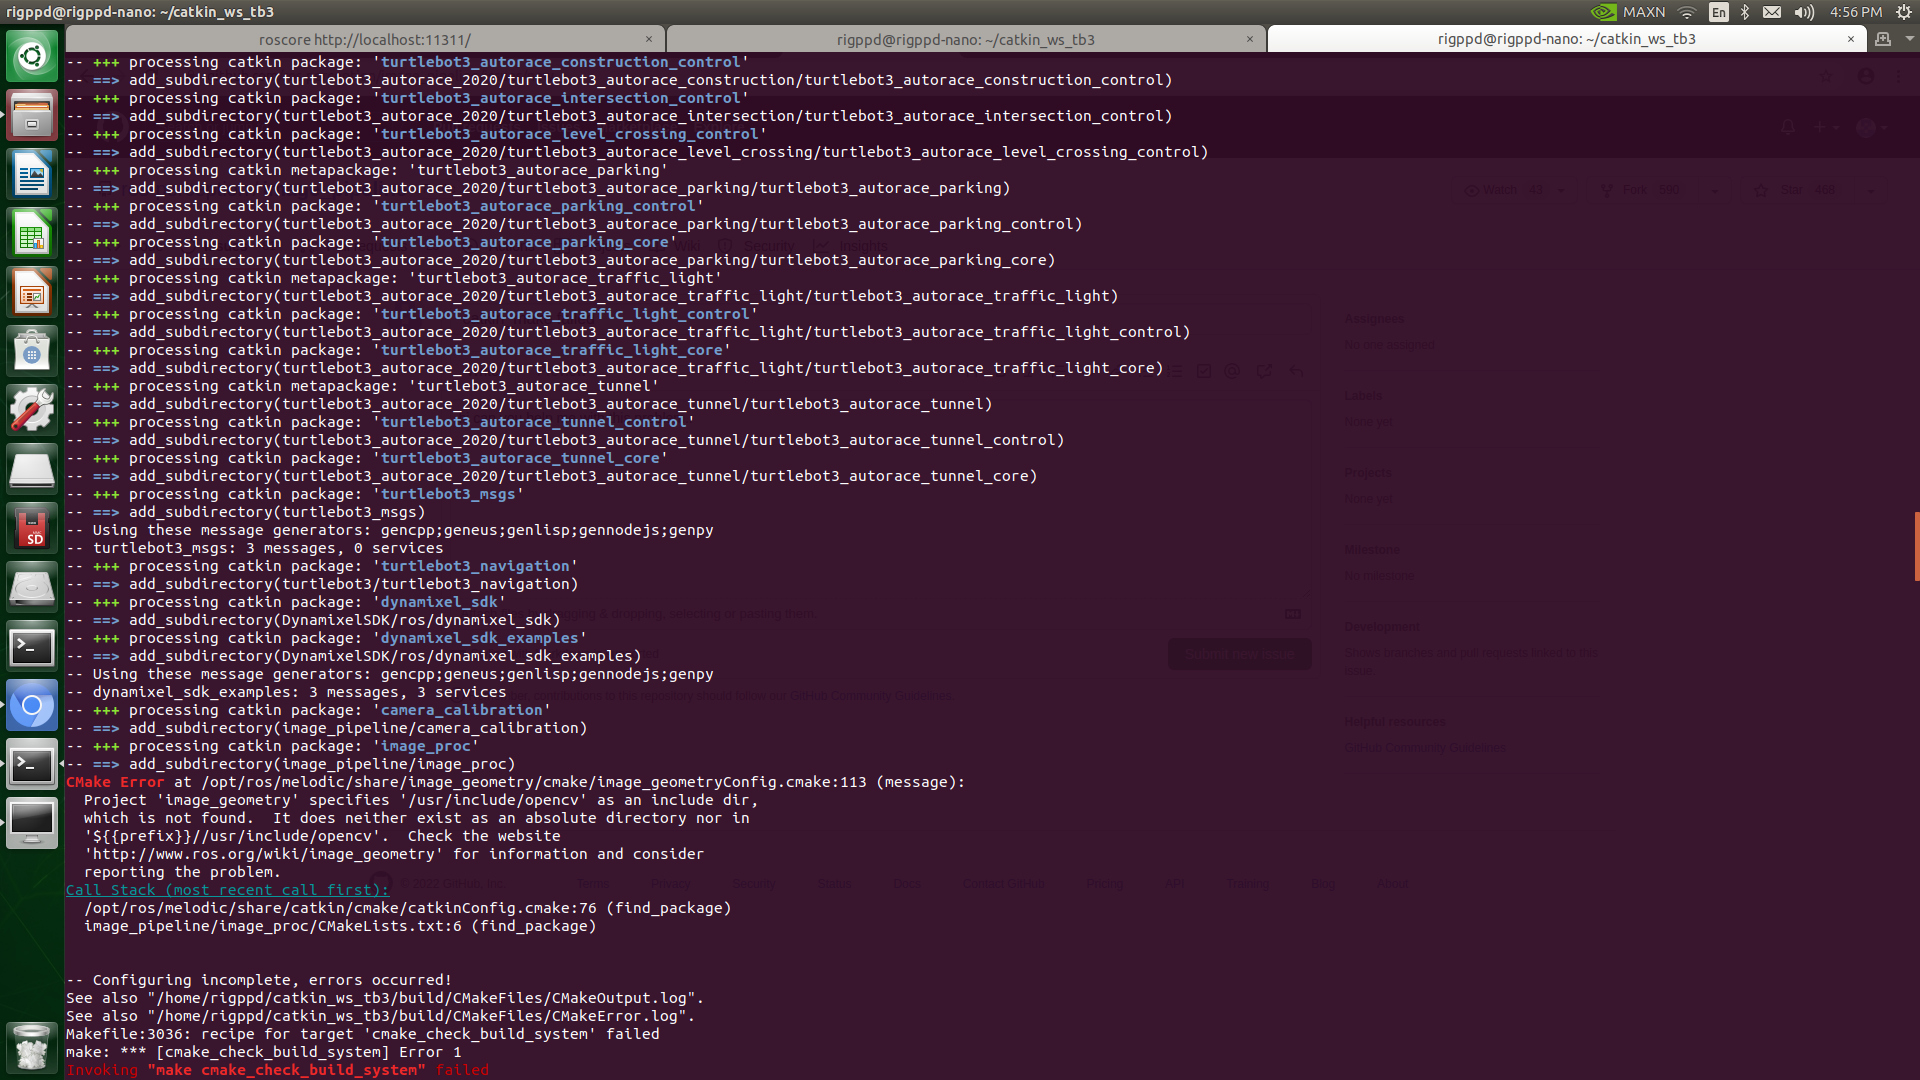
Task: Open Ubuntu dash search in launcher
Action: point(32,56)
